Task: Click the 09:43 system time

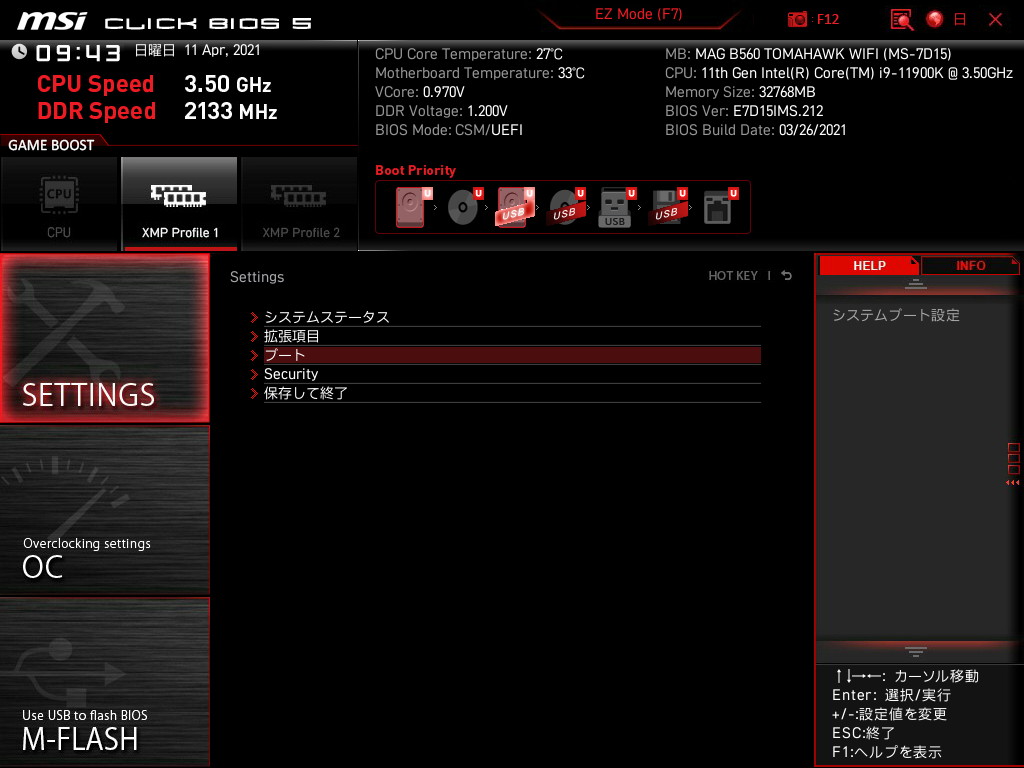Action: pos(78,53)
